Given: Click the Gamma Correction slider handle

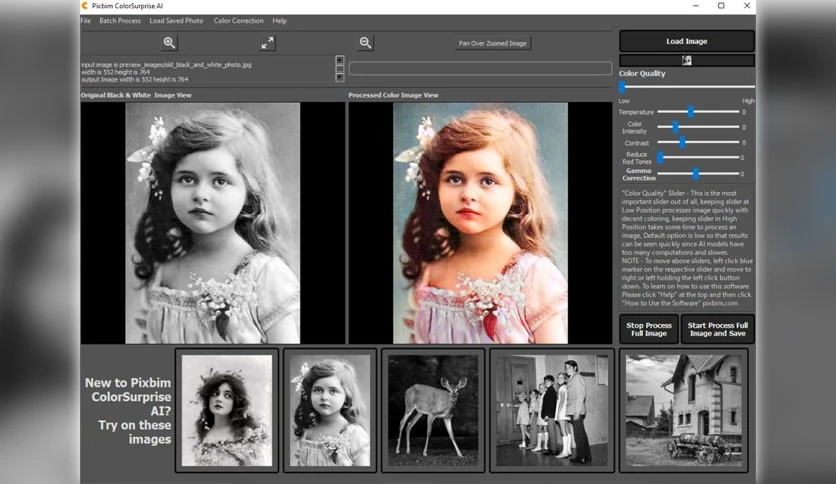Looking at the screenshot, I should pos(696,174).
